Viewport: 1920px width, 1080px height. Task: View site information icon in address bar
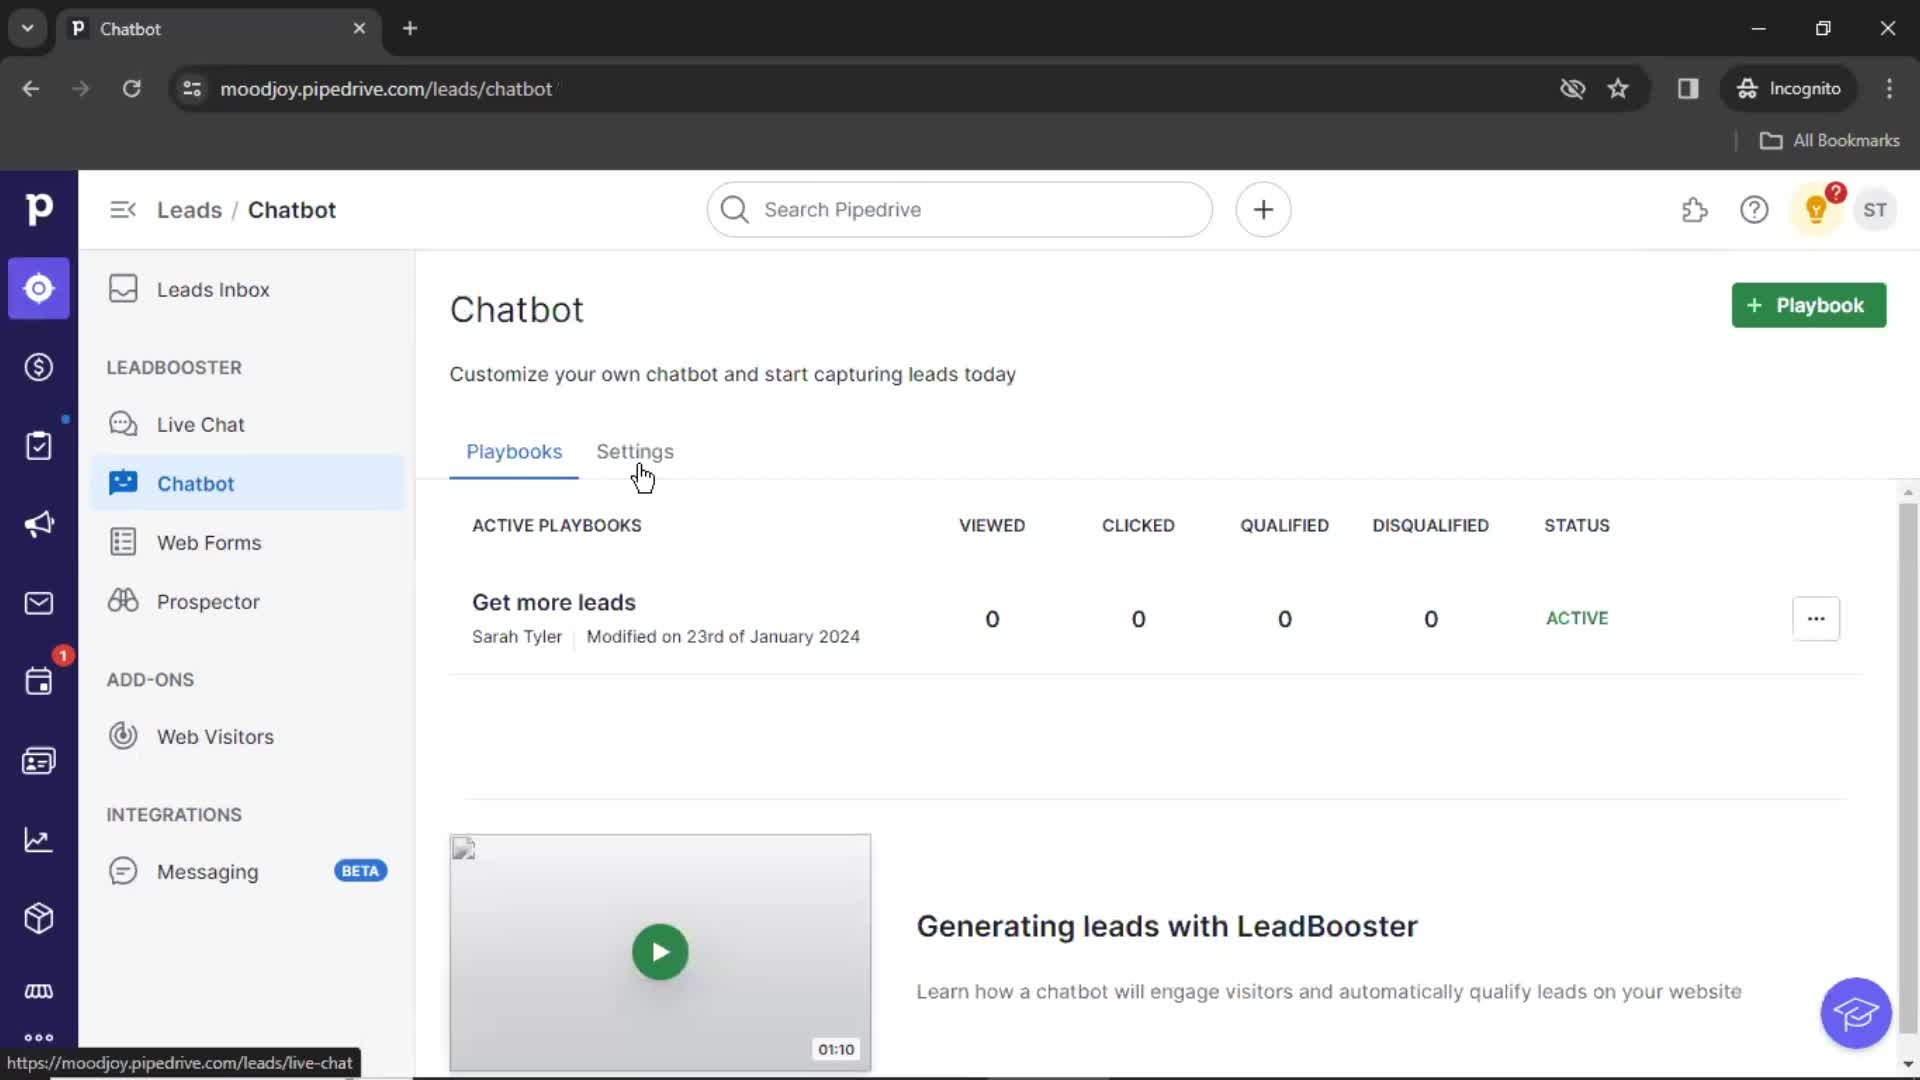(x=192, y=89)
